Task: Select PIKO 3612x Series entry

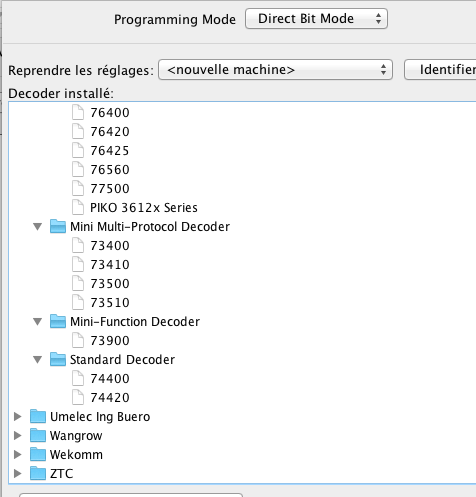Action: click(144, 208)
